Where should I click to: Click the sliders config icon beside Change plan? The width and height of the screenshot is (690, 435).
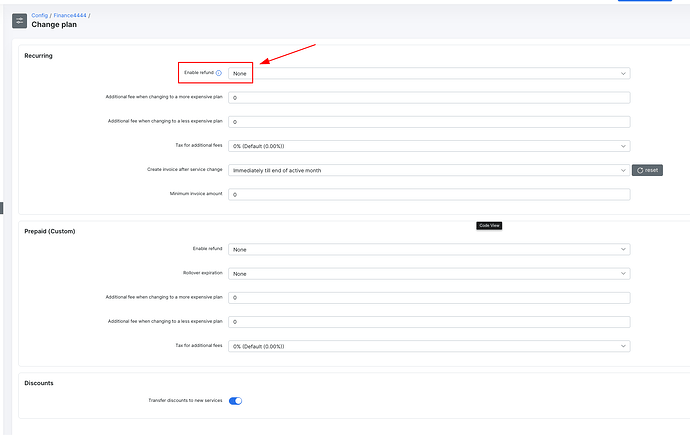coord(19,20)
